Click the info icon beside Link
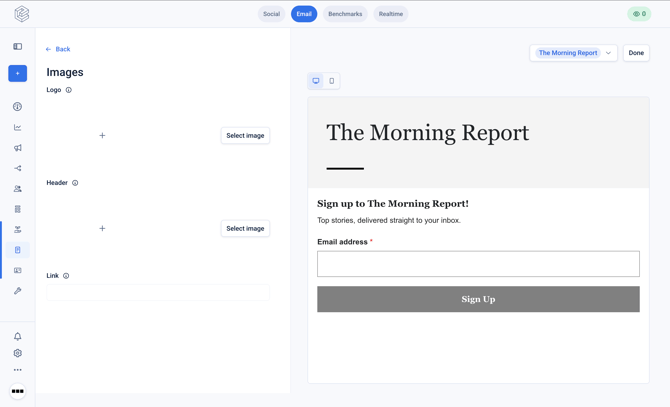The image size is (670, 407). pyautogui.click(x=66, y=276)
